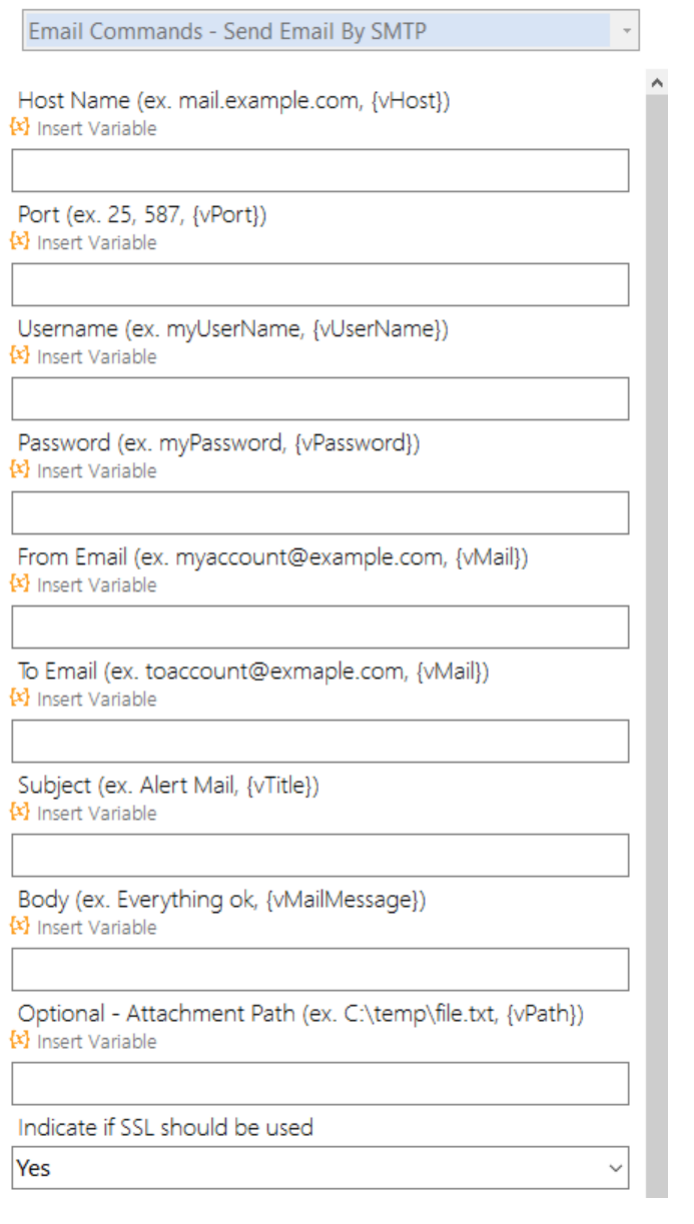Screen dimensions: 694x1224
Task: Click the variable icon under Host Name
Action: [x=20, y=127]
